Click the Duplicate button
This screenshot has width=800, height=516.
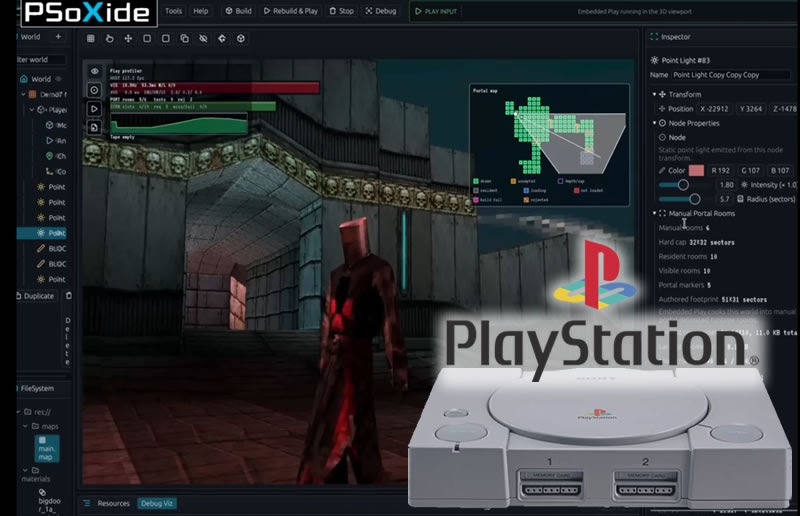click(x=35, y=296)
